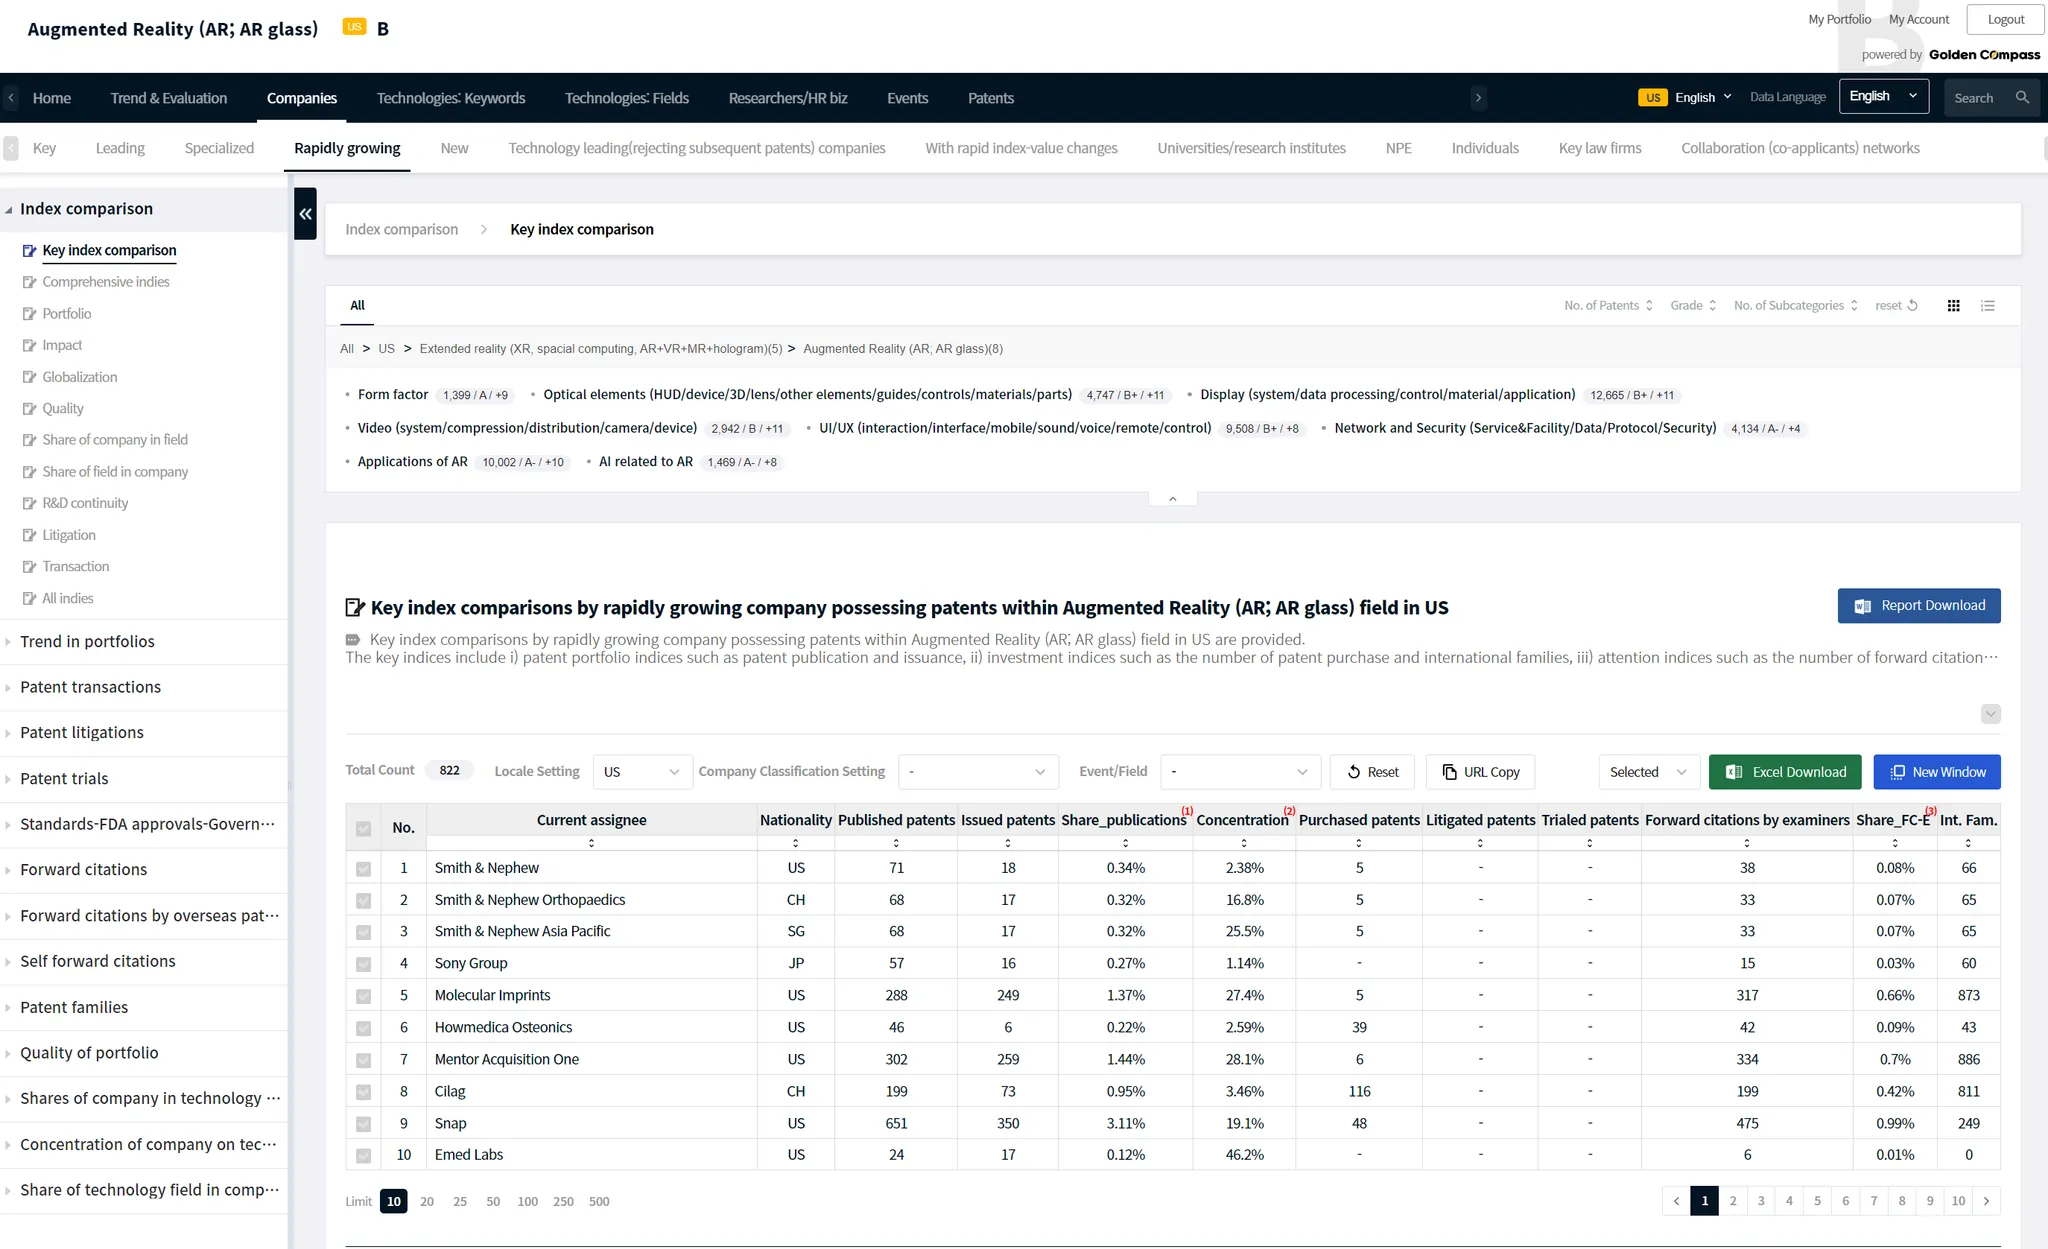The image size is (2048, 1249).
Task: Check the Snap row checkbox
Action: tap(363, 1124)
